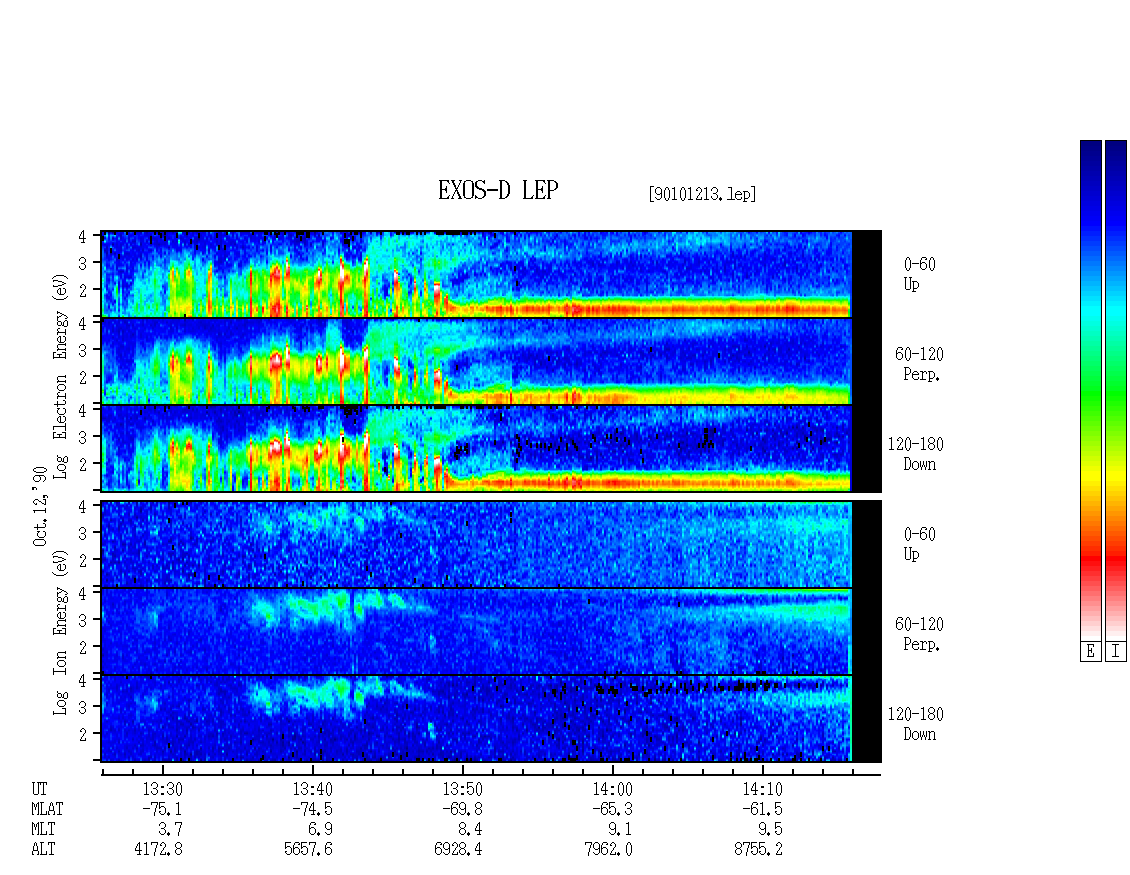Viewport: 1130px width, 875px height.
Task: Click the UT row header
Action: click(x=39, y=789)
